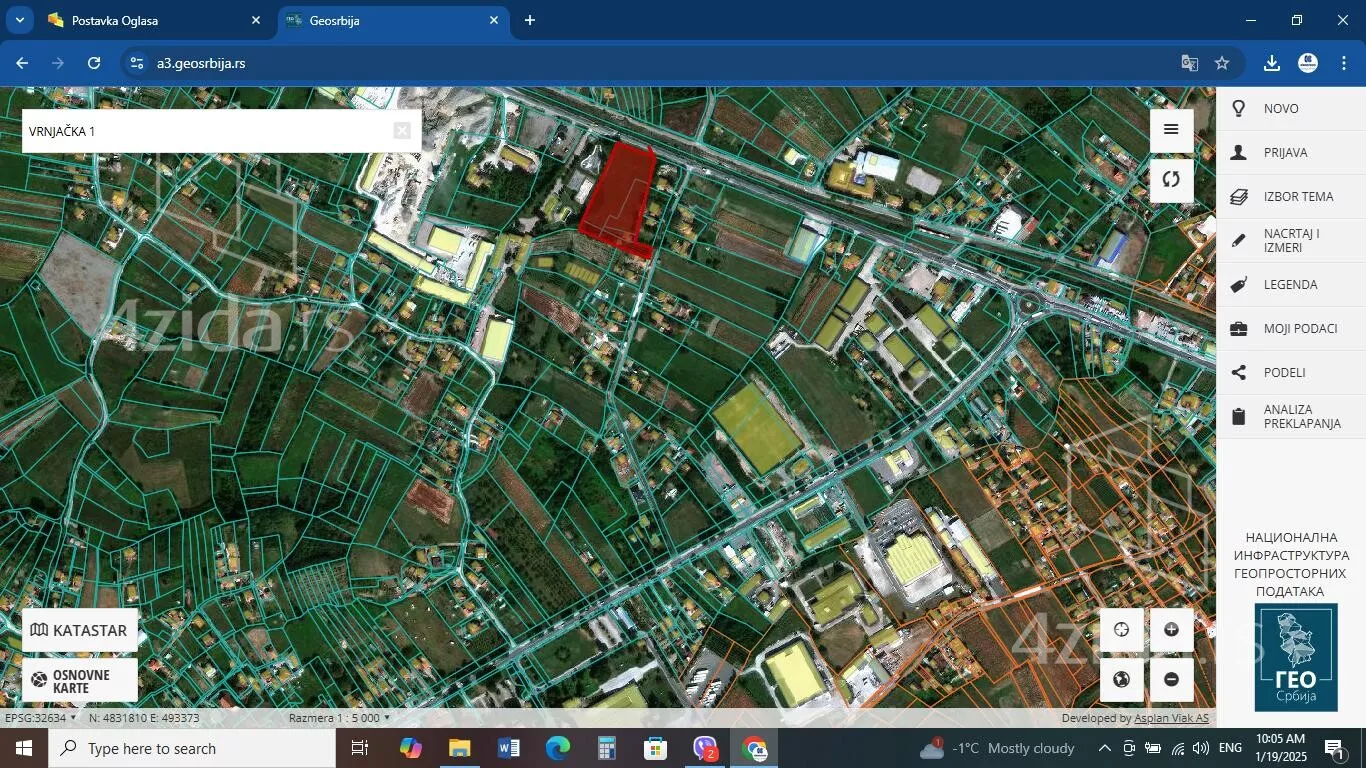The image size is (1366, 768).
Task: Open the tab search dropdown arrow
Action: click(x=20, y=20)
